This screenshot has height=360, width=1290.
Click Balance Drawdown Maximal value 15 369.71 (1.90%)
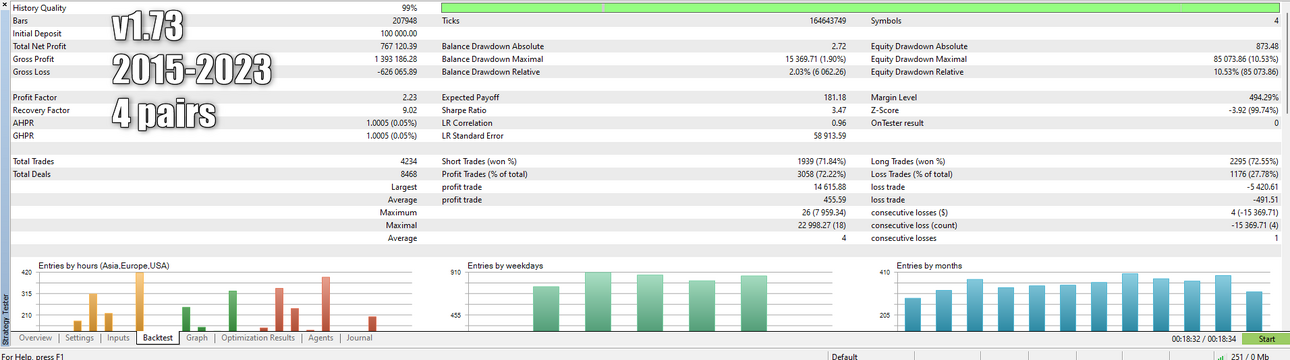(816, 59)
